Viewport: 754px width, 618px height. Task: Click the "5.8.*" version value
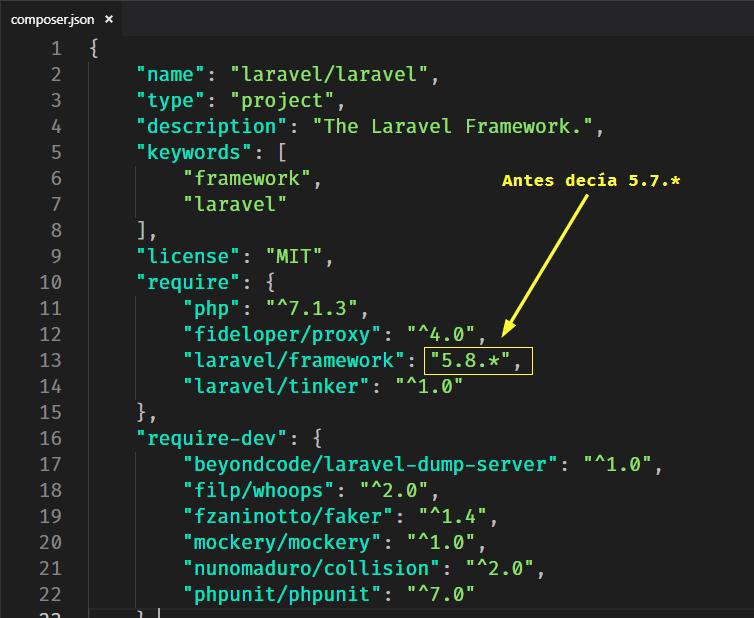[470, 360]
